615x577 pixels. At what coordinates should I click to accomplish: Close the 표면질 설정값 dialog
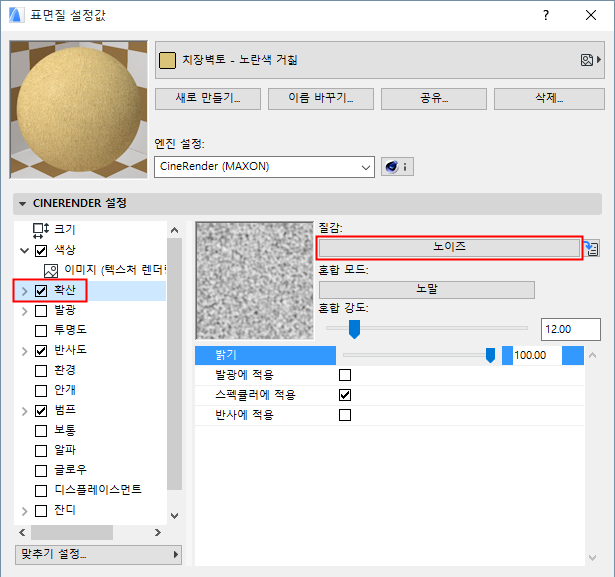[x=591, y=15]
